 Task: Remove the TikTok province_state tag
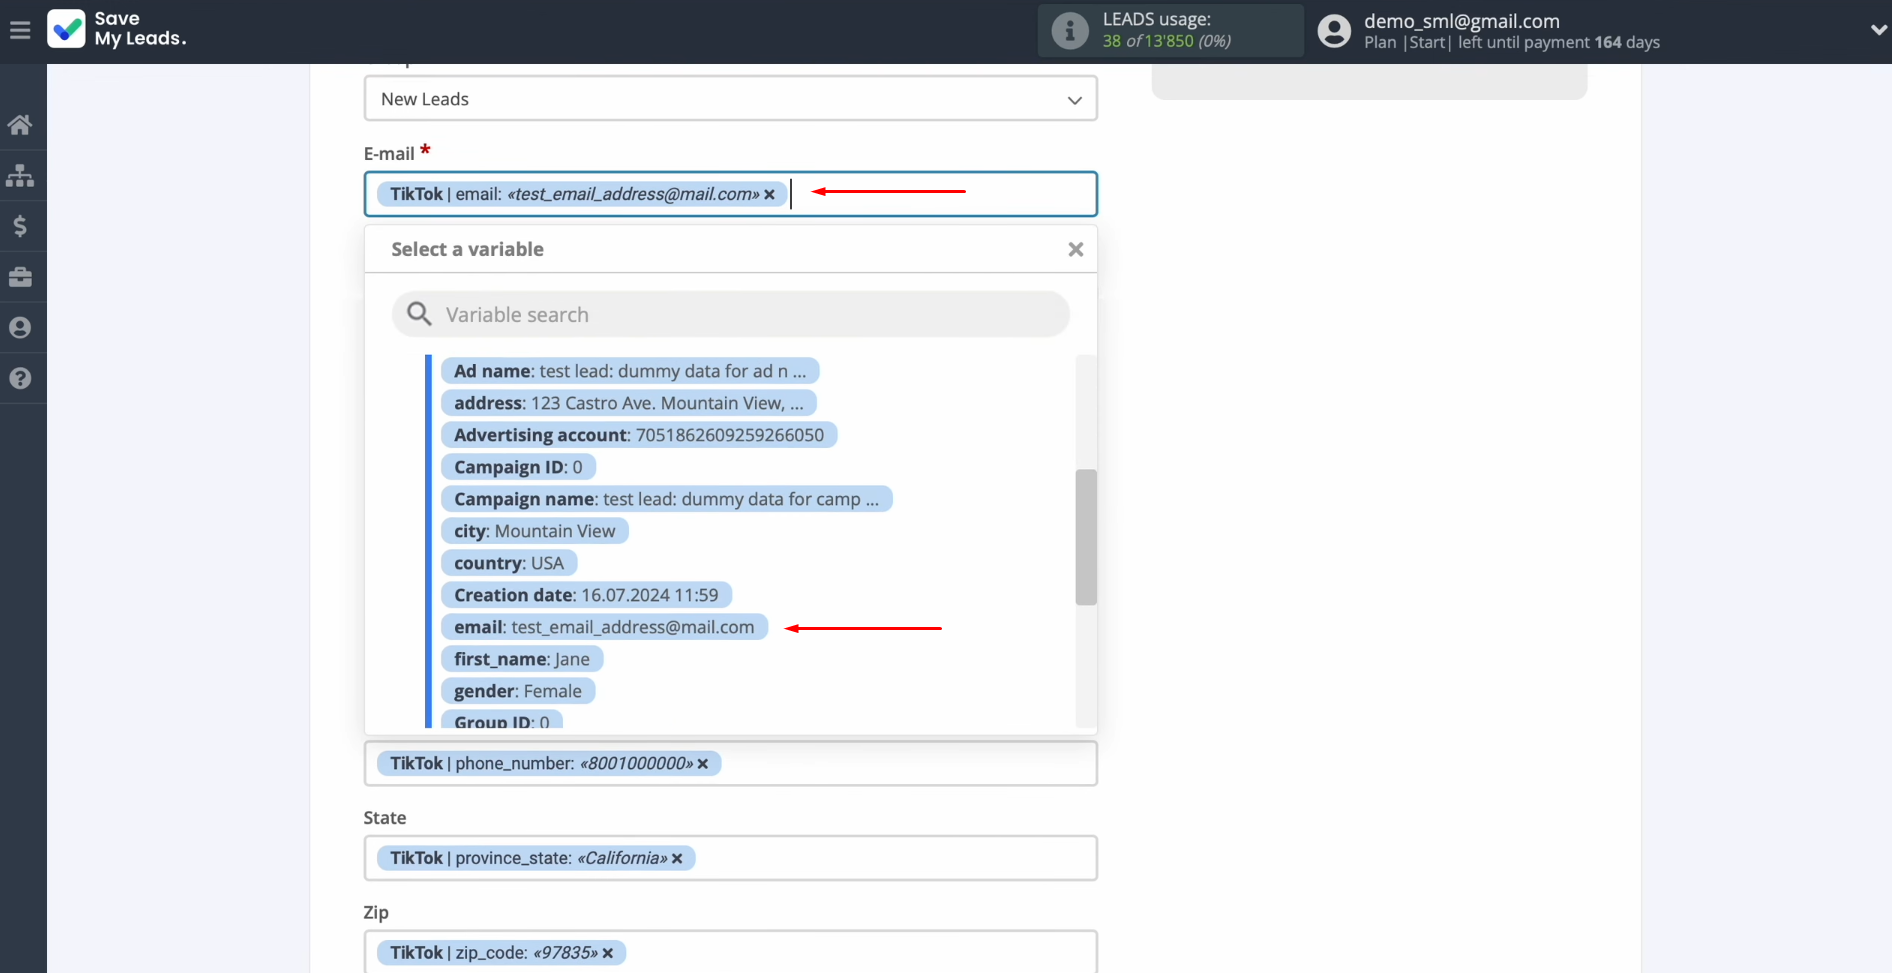(677, 859)
